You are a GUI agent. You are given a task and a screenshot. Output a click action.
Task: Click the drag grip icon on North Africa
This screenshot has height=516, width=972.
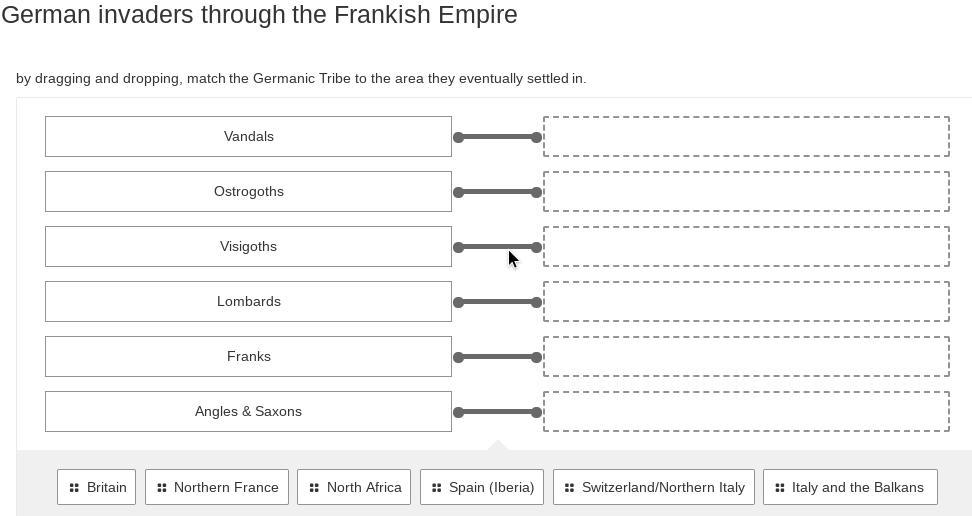(x=314, y=488)
